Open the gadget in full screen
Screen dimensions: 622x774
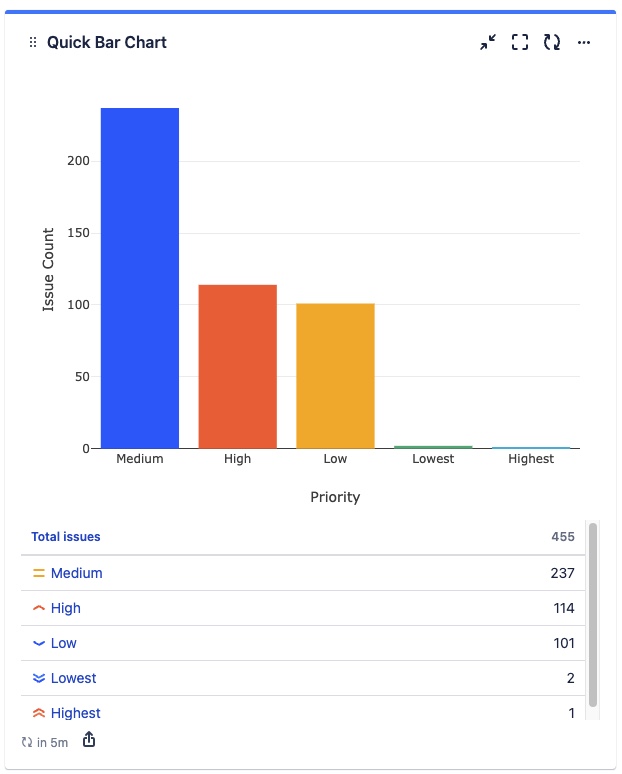(520, 43)
